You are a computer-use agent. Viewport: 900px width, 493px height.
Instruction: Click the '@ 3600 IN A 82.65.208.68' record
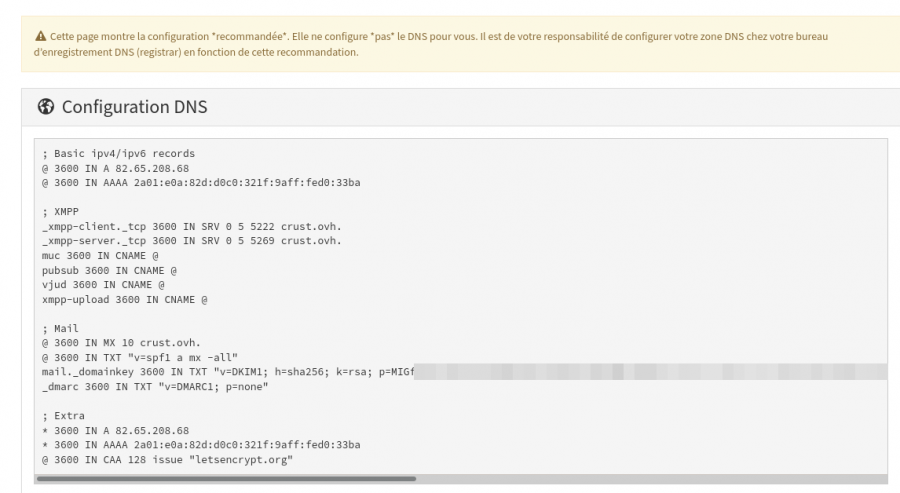pyautogui.click(x=115, y=168)
